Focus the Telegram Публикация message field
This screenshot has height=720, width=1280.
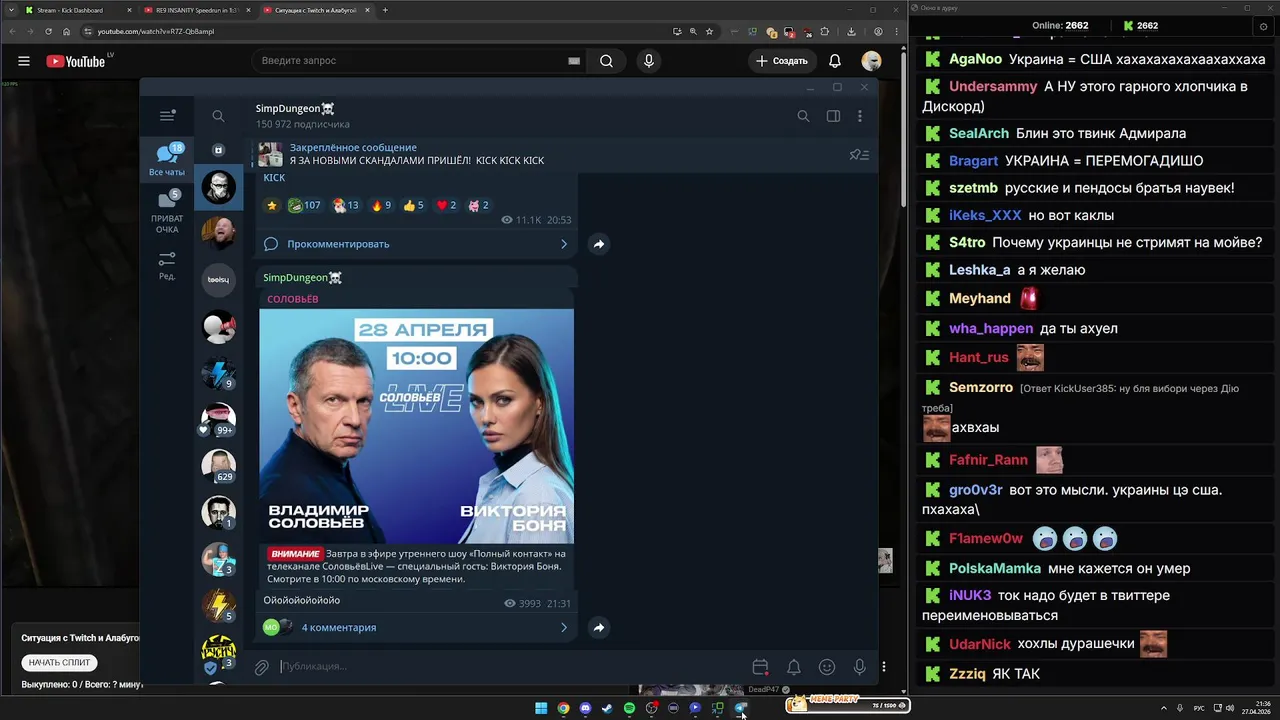pyautogui.click(x=510, y=667)
